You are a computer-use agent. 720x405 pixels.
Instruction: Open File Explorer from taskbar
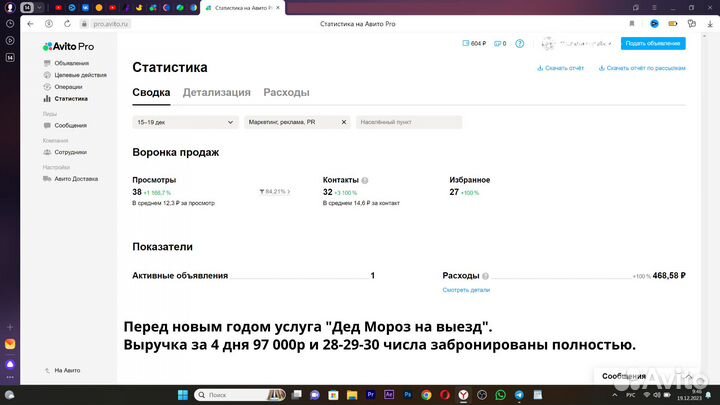point(352,395)
